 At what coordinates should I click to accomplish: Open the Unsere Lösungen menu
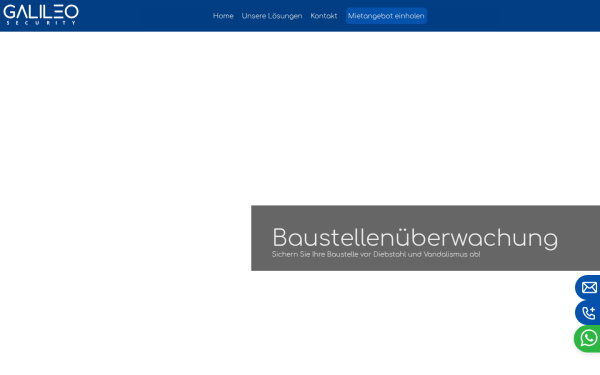tap(272, 16)
